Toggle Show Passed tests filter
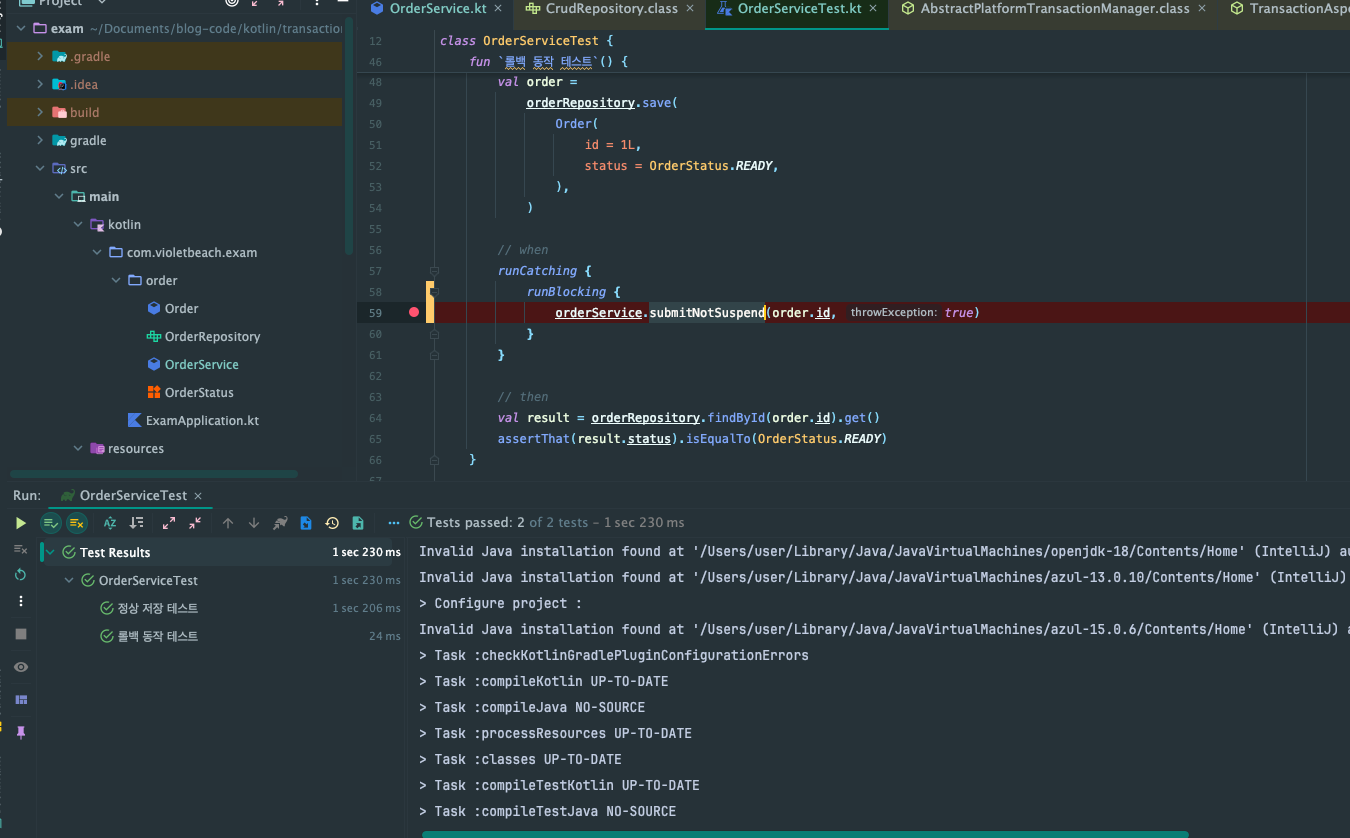This screenshot has width=1350, height=838. tap(51, 523)
